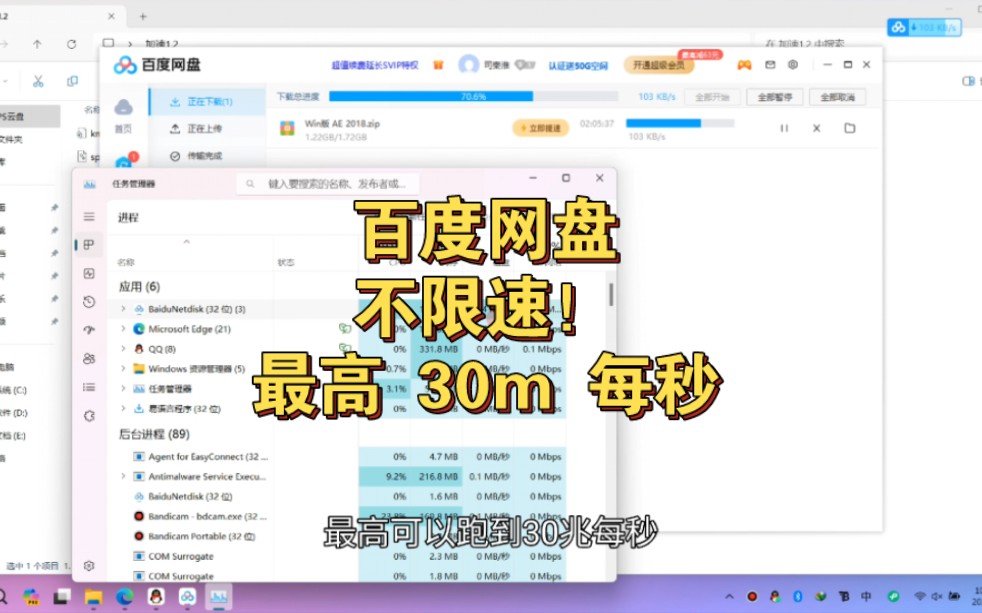Click the Up arrow in File Explorer
Image resolution: width=982 pixels, height=613 pixels.
37,44
